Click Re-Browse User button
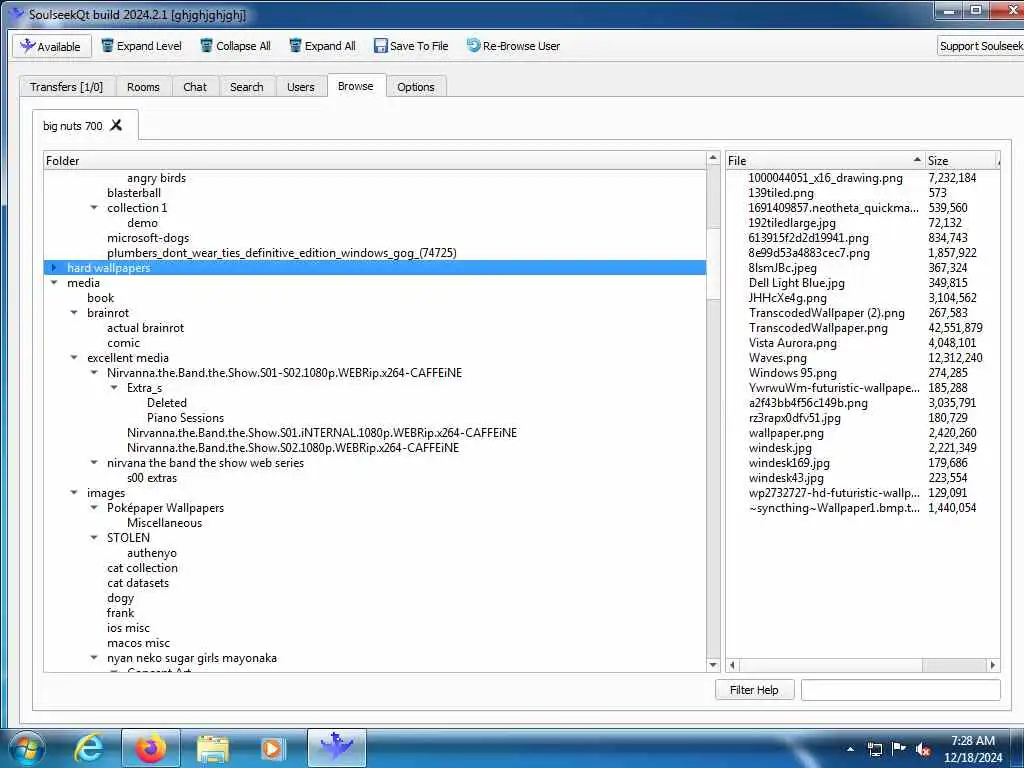This screenshot has width=1024, height=768. (513, 46)
